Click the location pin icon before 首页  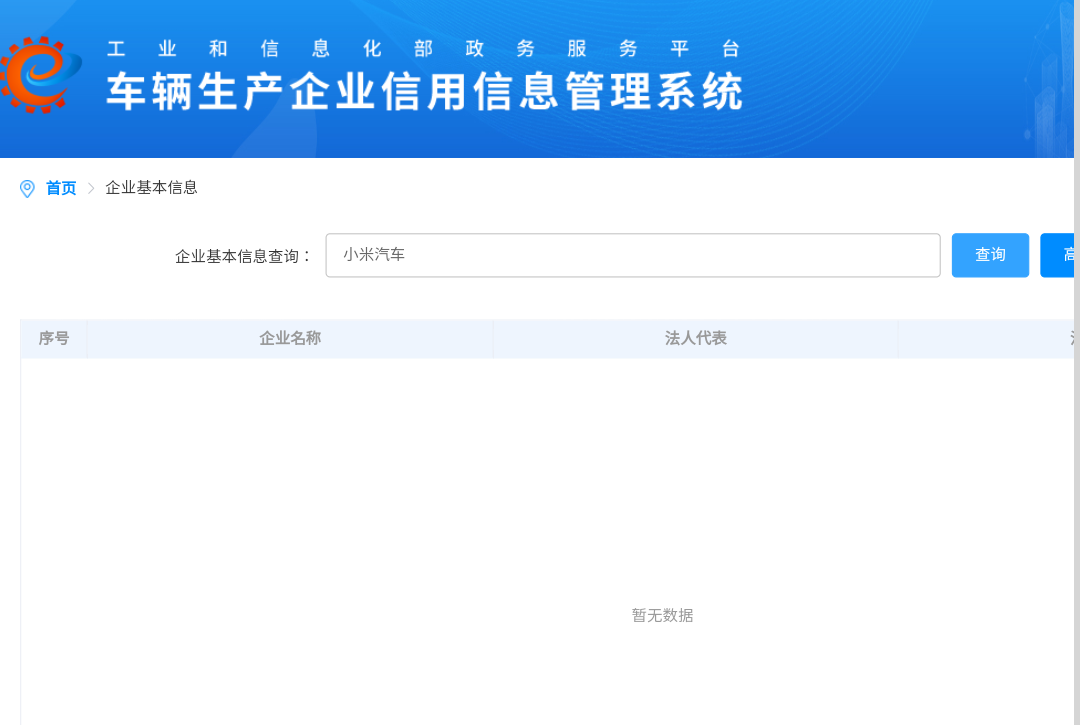point(27,188)
